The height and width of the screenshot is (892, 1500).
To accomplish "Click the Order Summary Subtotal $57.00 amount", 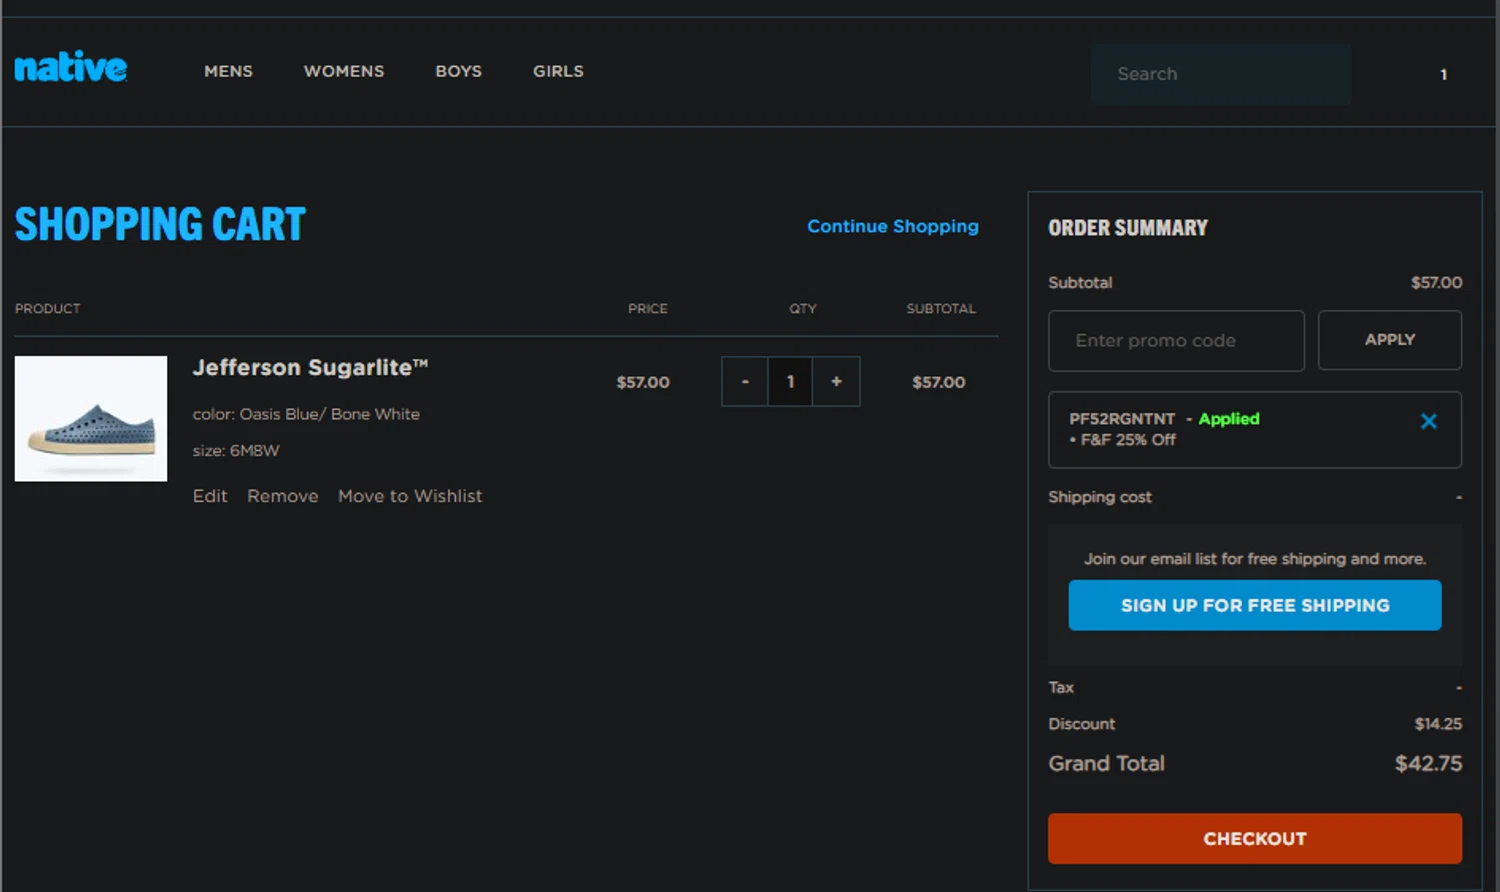I will coord(1436,283).
